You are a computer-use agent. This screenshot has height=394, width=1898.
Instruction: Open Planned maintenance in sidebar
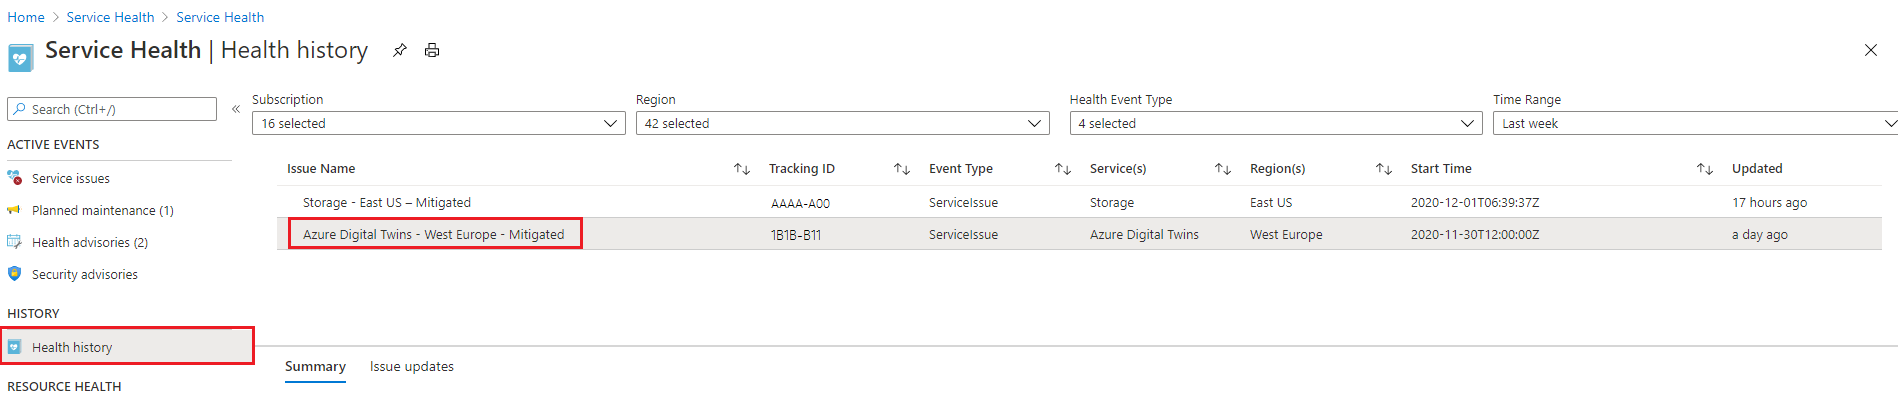click(x=103, y=210)
